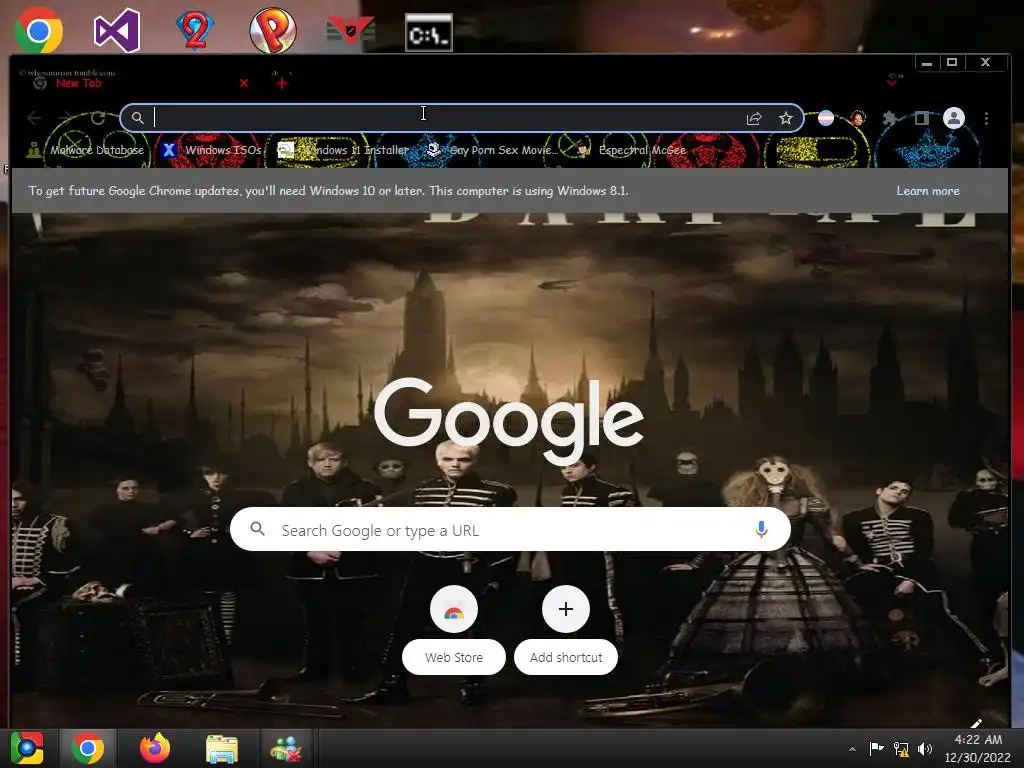Reload the current page
Viewport: 1024px width, 768px height.
(98, 118)
